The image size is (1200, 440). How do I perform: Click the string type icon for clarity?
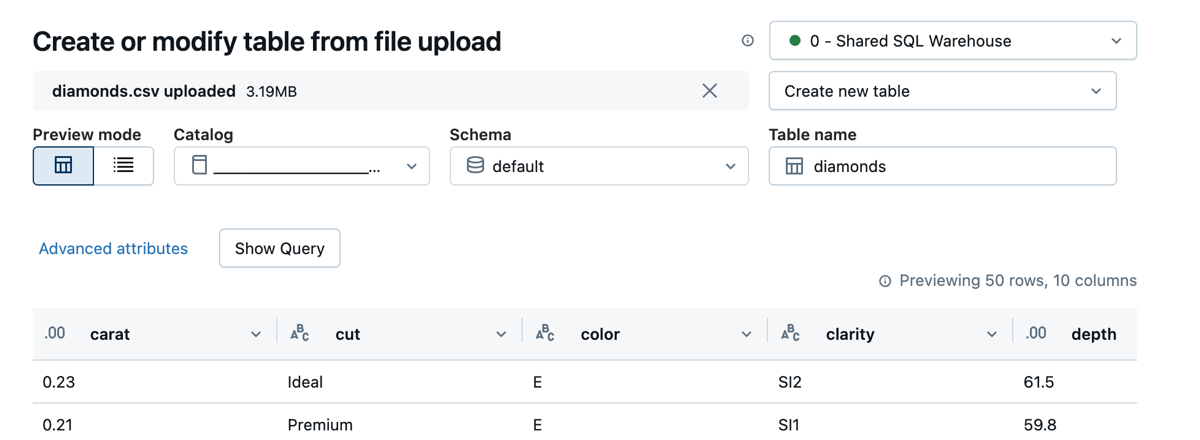coord(790,333)
